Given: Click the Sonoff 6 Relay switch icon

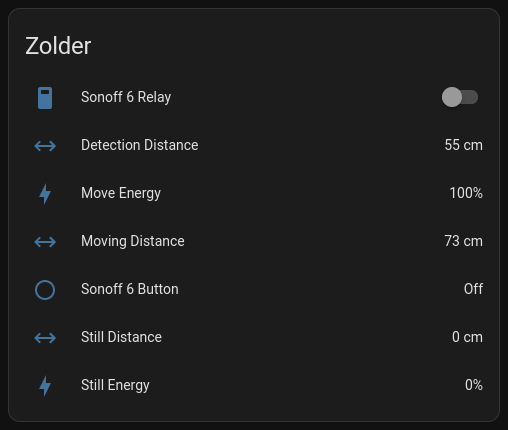Looking at the screenshot, I should point(45,98).
